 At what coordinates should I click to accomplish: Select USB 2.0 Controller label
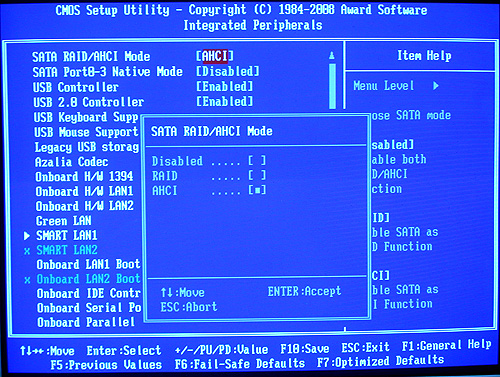89,102
